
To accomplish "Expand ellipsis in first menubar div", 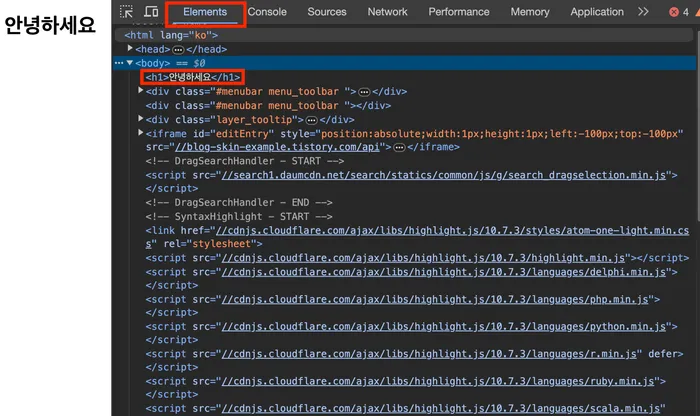I will pos(364,92).
